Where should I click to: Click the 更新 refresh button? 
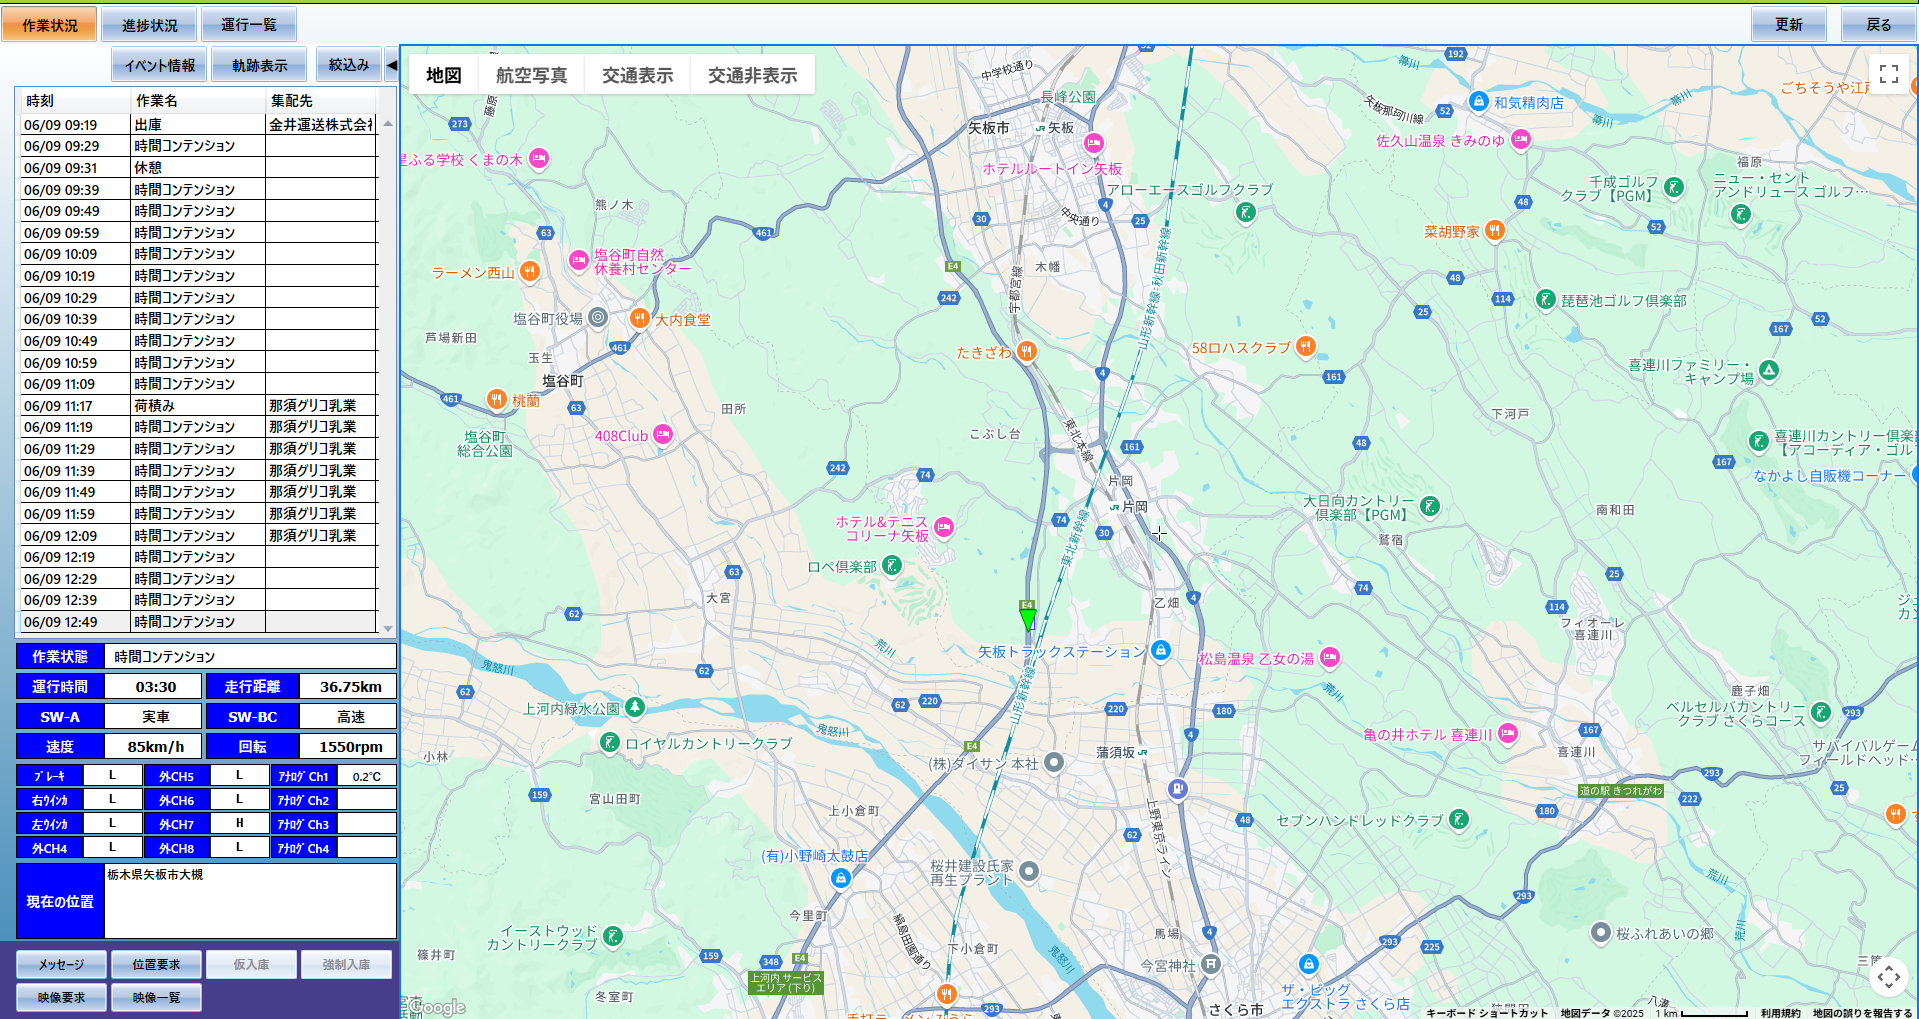tap(1789, 24)
